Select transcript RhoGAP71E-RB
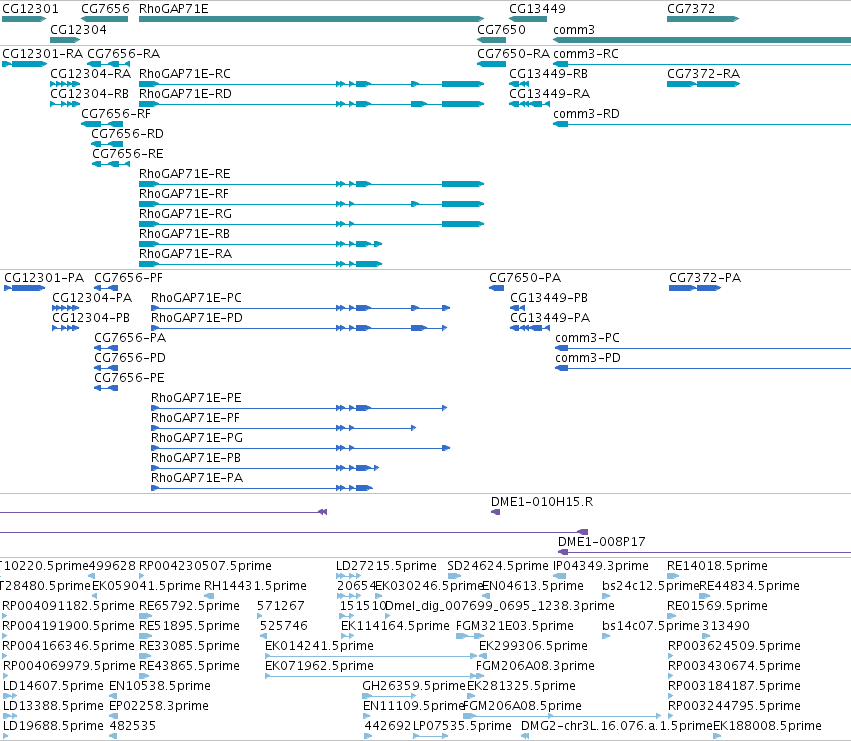851x741 pixels. click(261, 244)
